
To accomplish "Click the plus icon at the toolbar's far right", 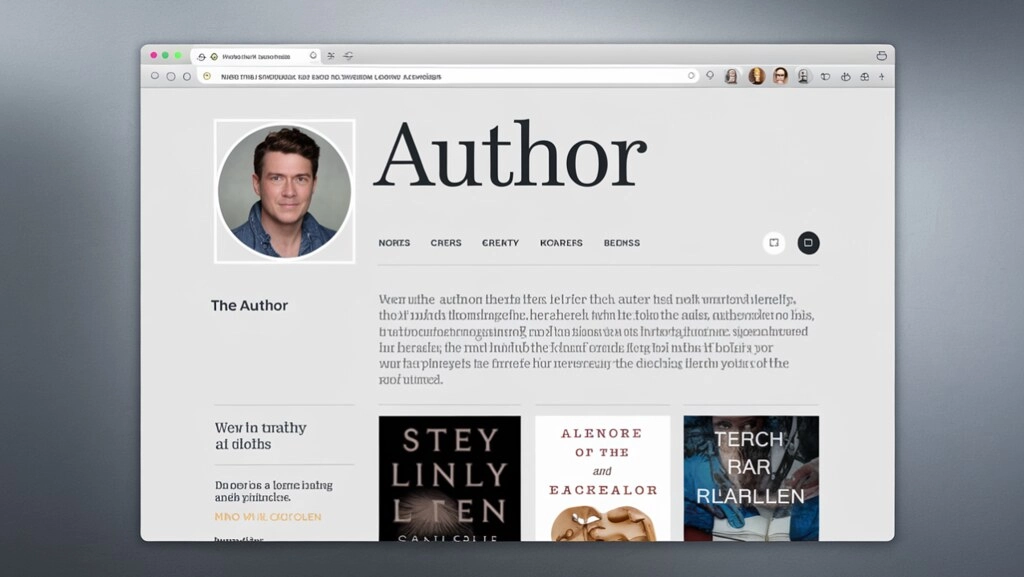I will pyautogui.click(x=881, y=75).
